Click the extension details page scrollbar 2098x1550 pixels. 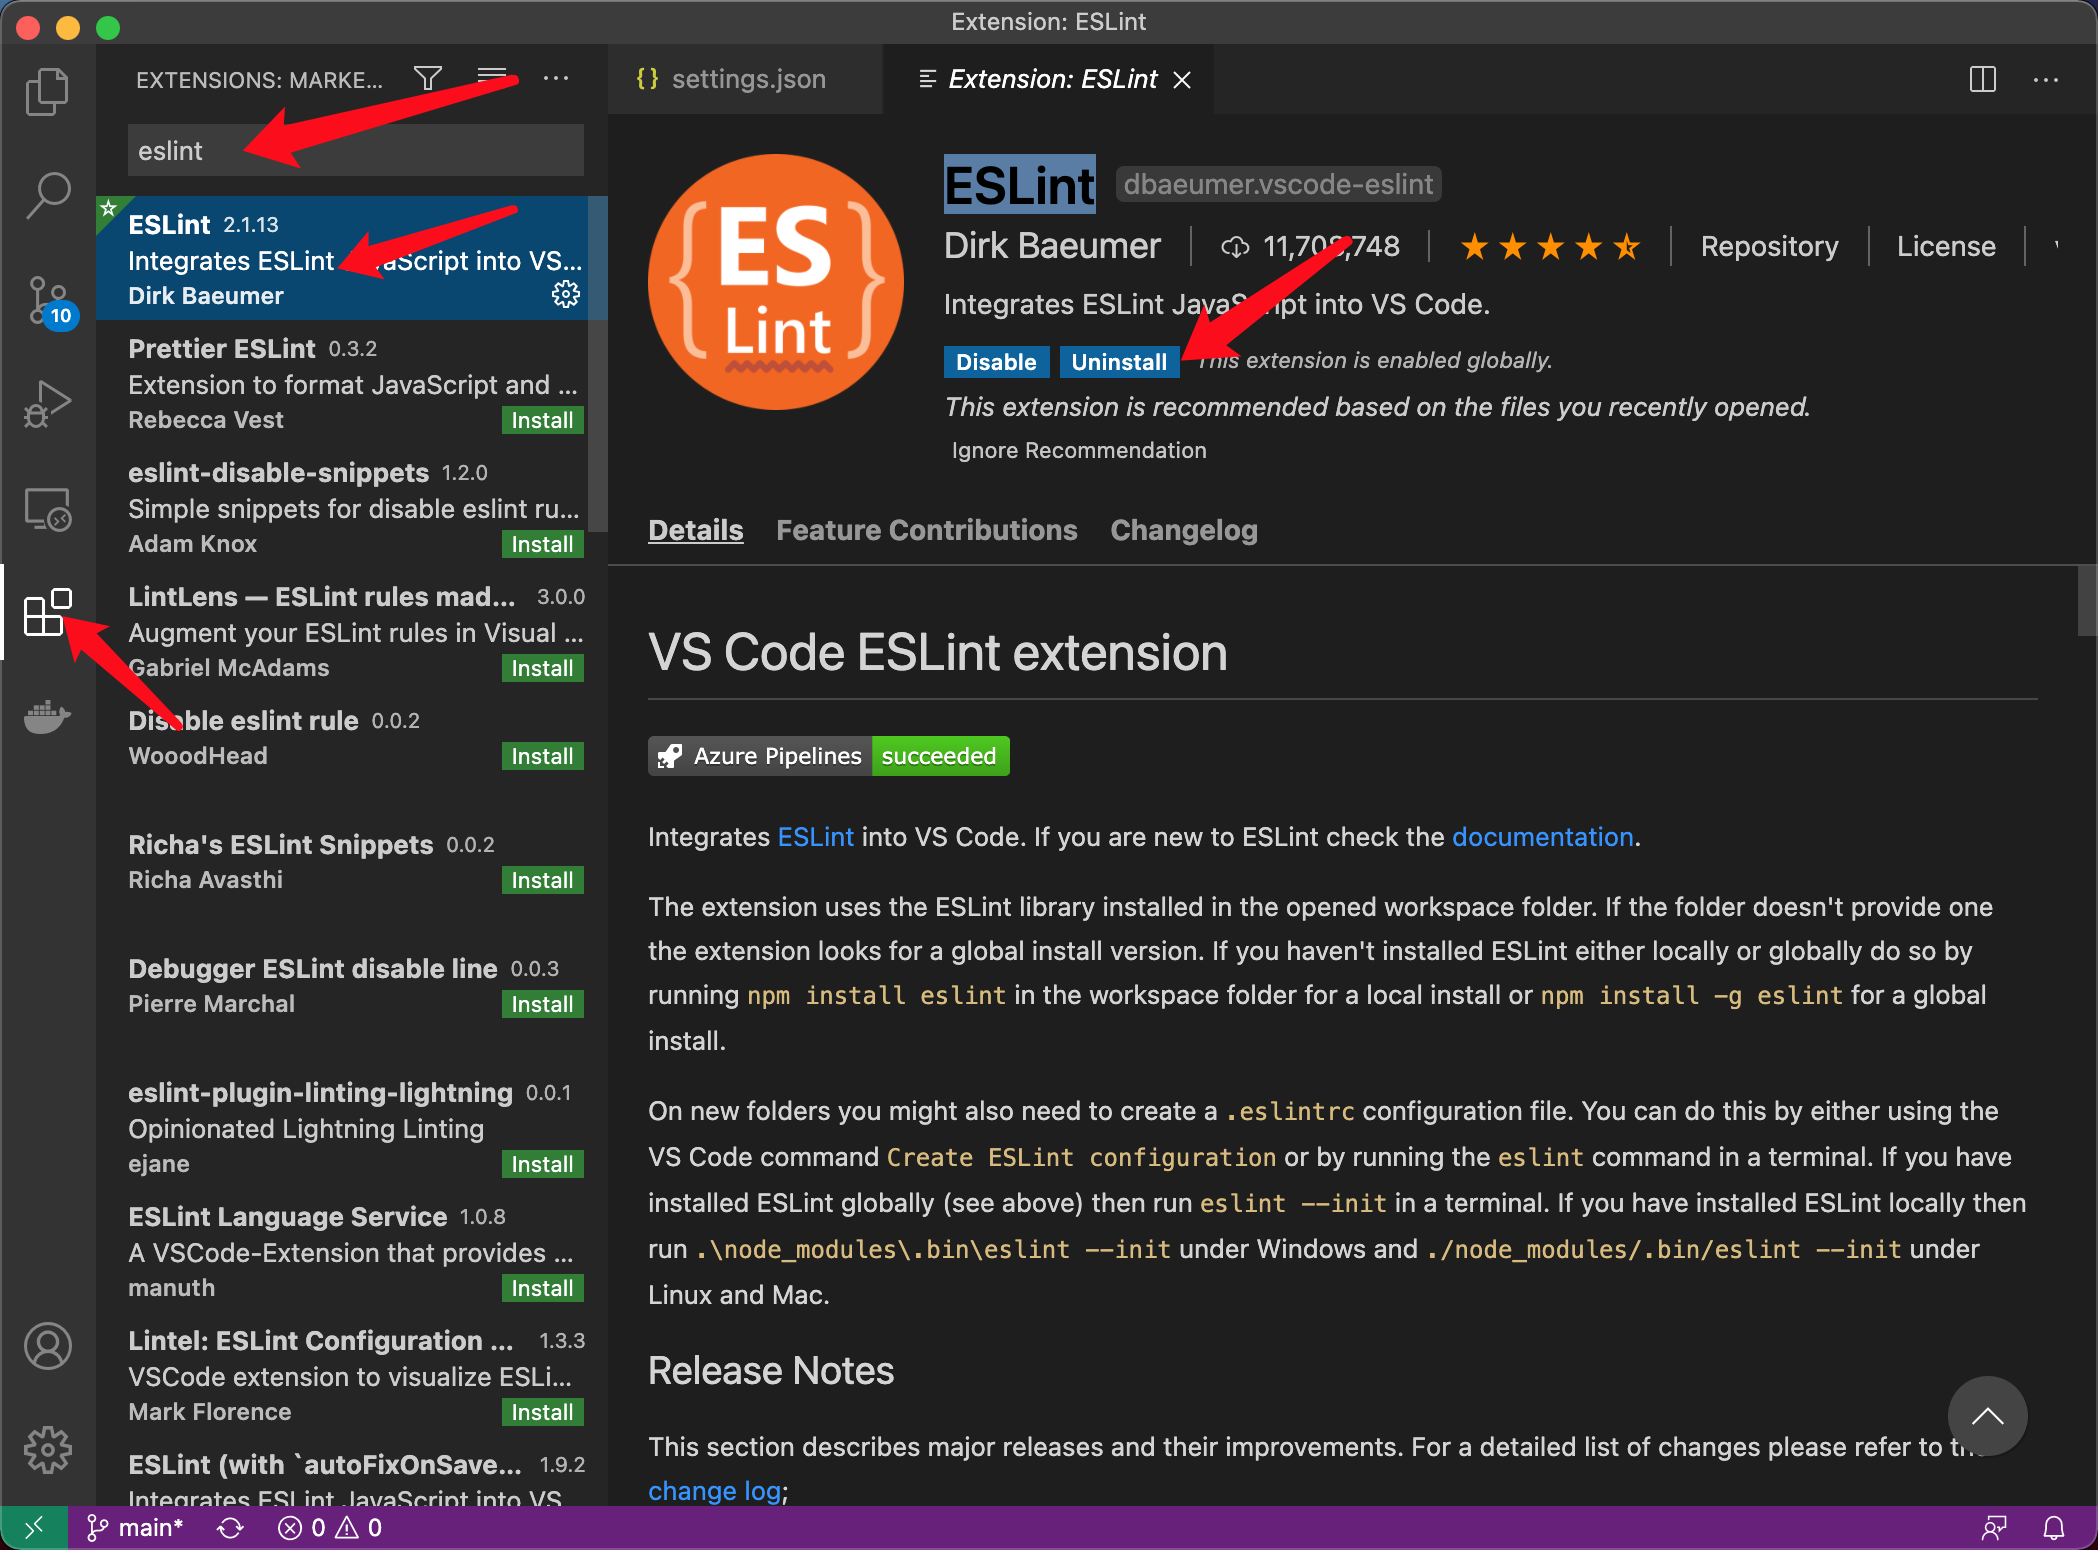(2086, 601)
